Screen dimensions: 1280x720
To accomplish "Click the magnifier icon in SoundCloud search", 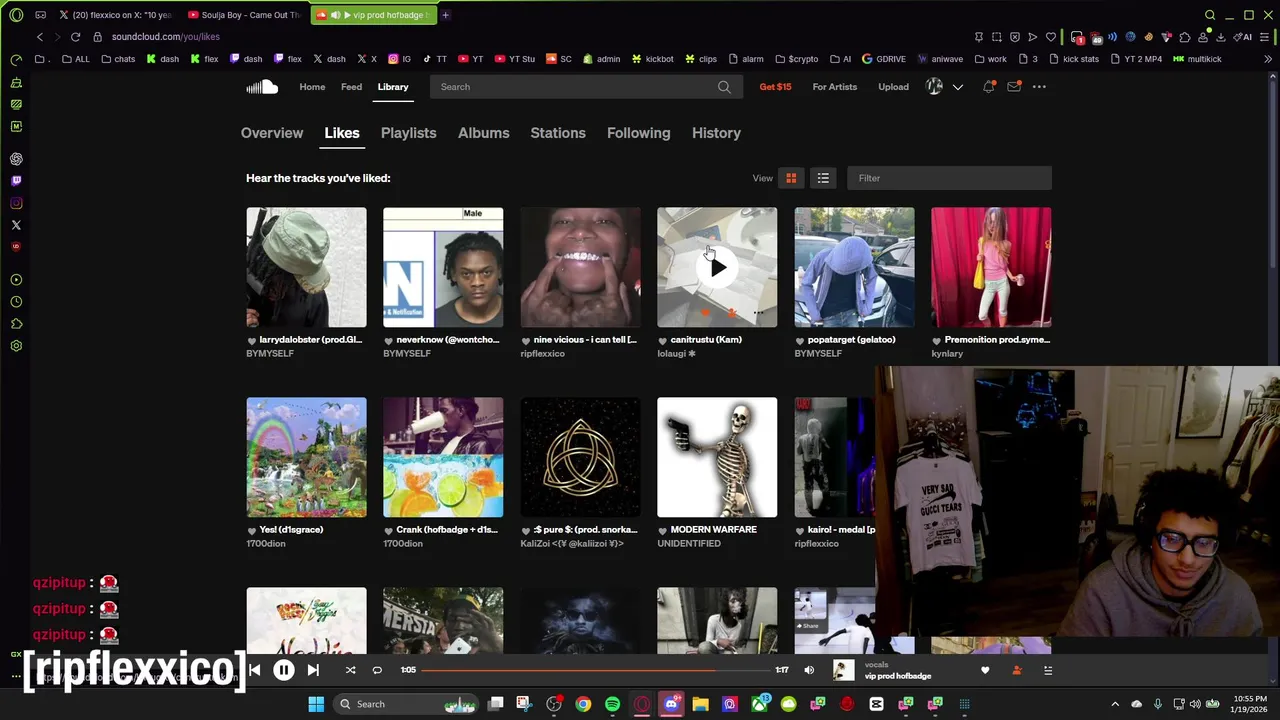I will coord(724,87).
